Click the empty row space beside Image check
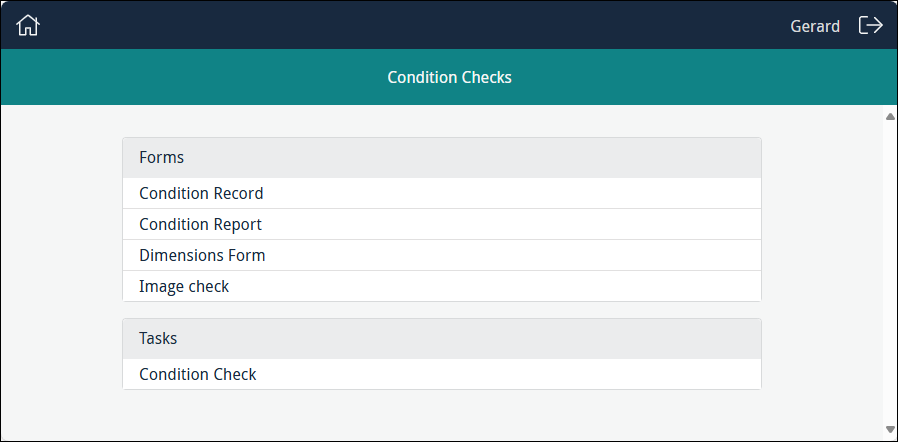The width and height of the screenshot is (898, 442). [500, 286]
